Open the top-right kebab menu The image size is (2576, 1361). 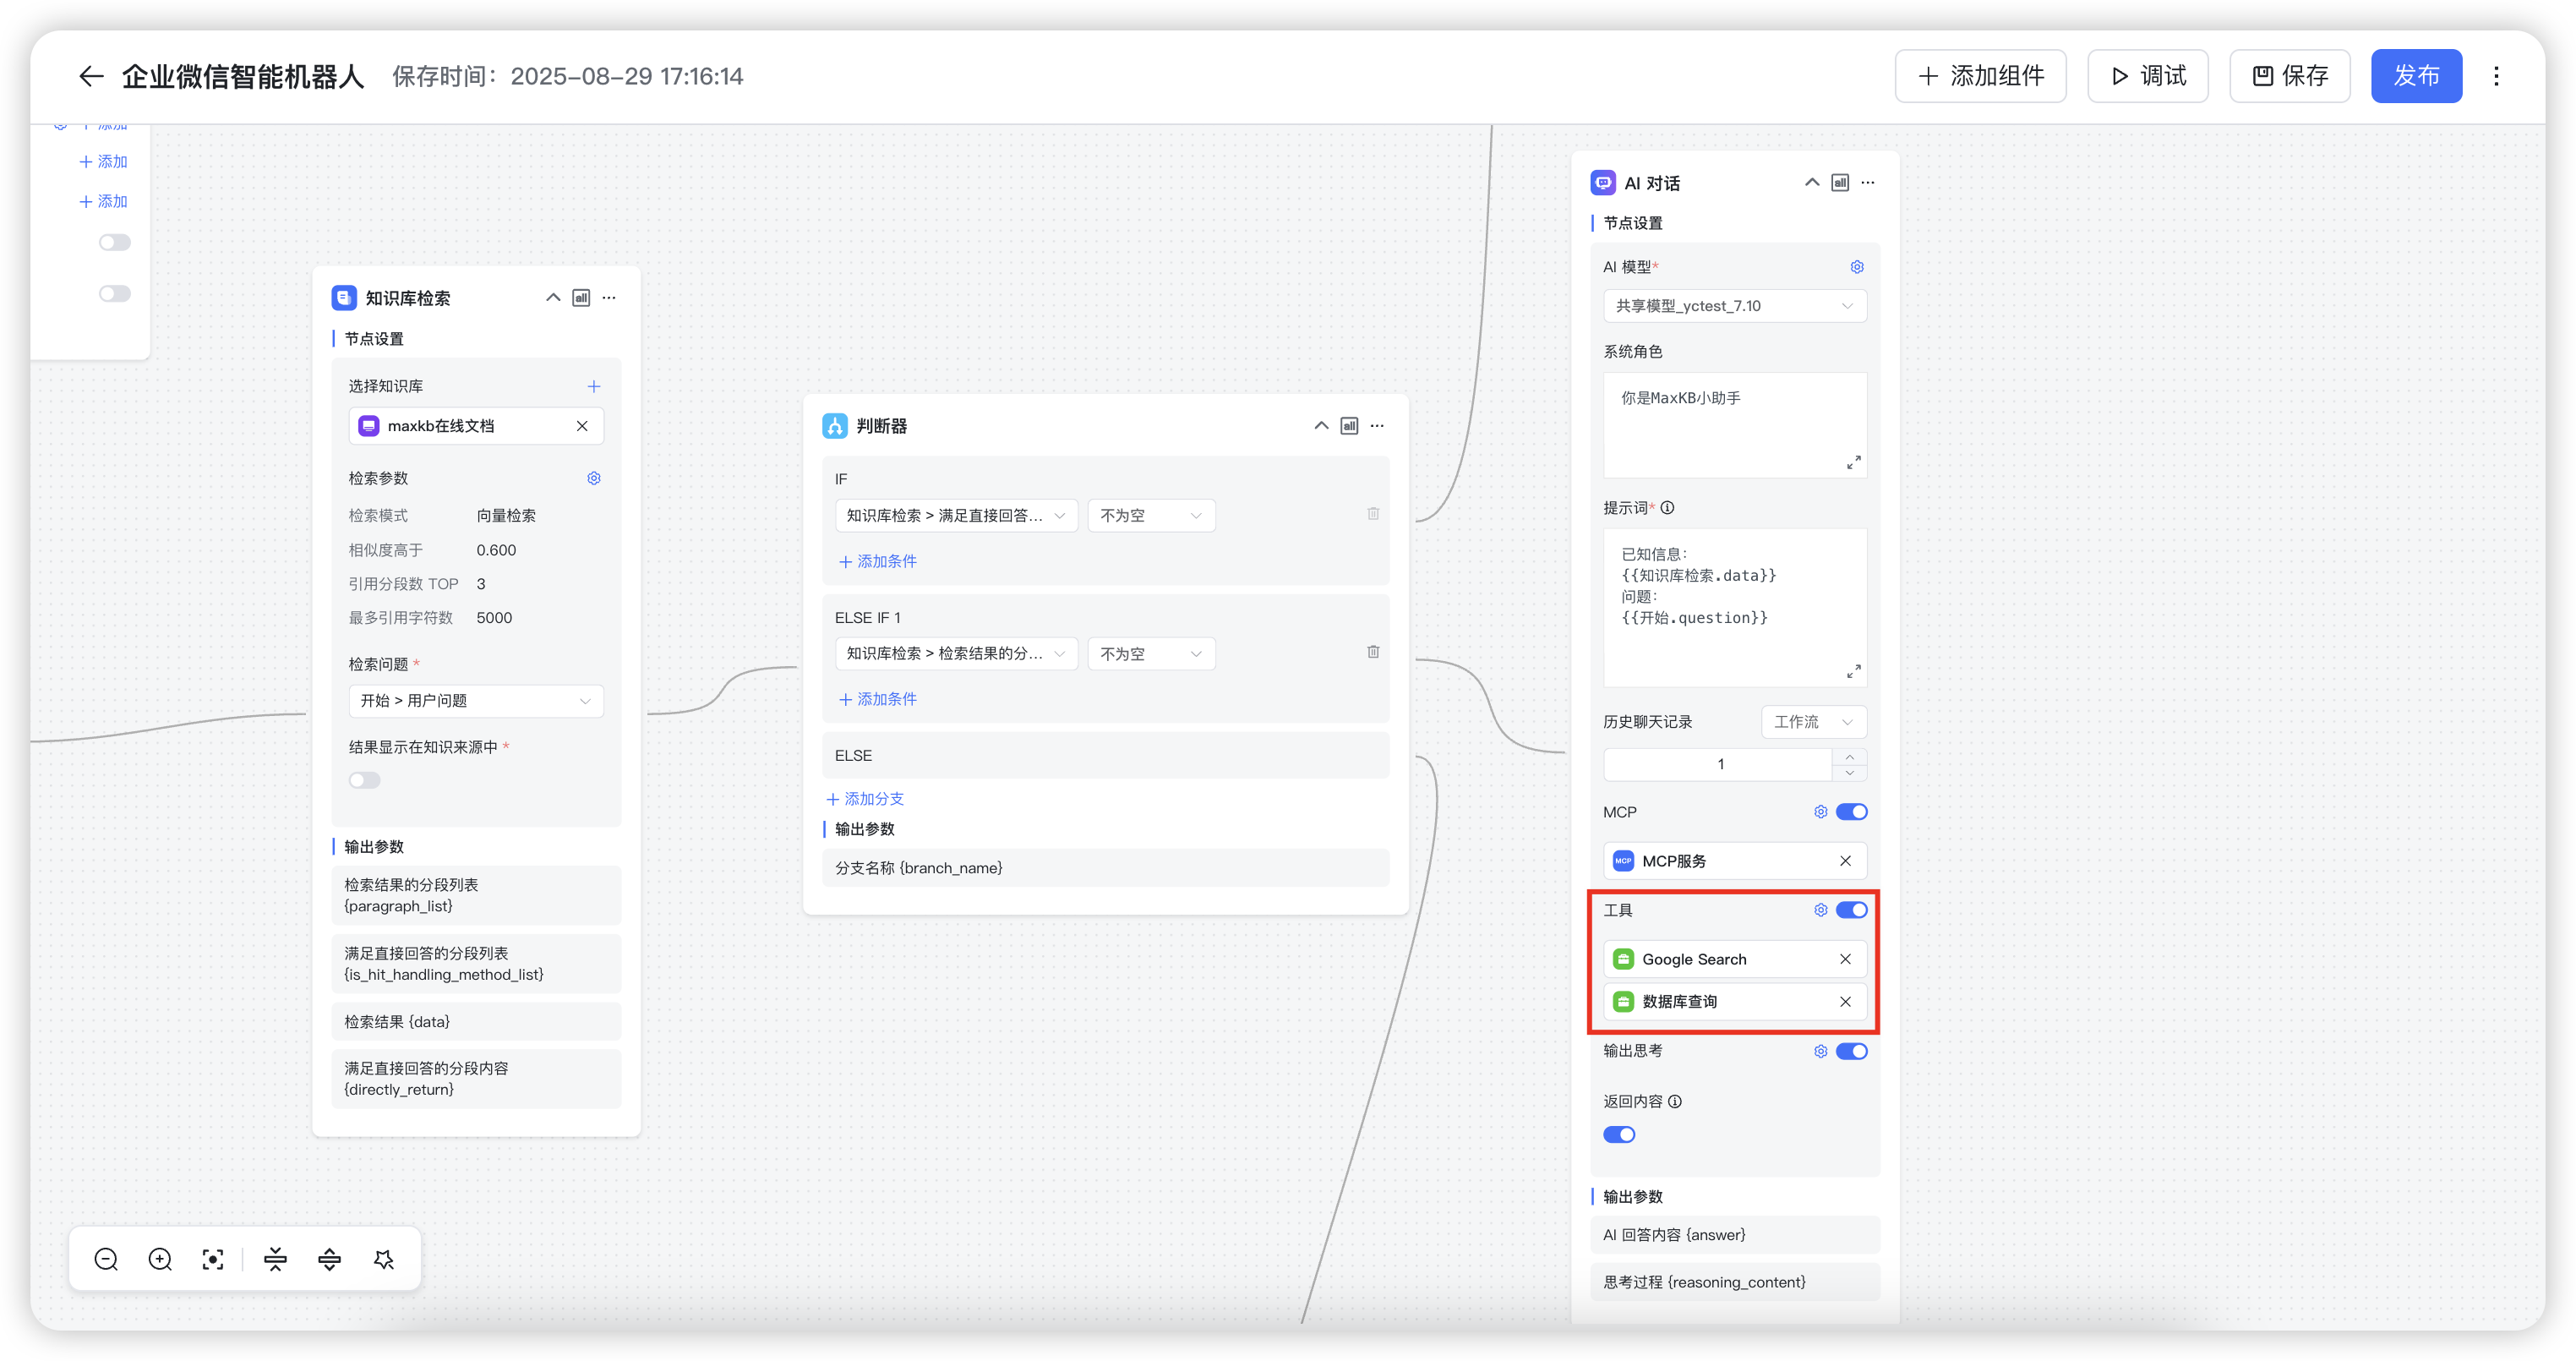click(2496, 76)
